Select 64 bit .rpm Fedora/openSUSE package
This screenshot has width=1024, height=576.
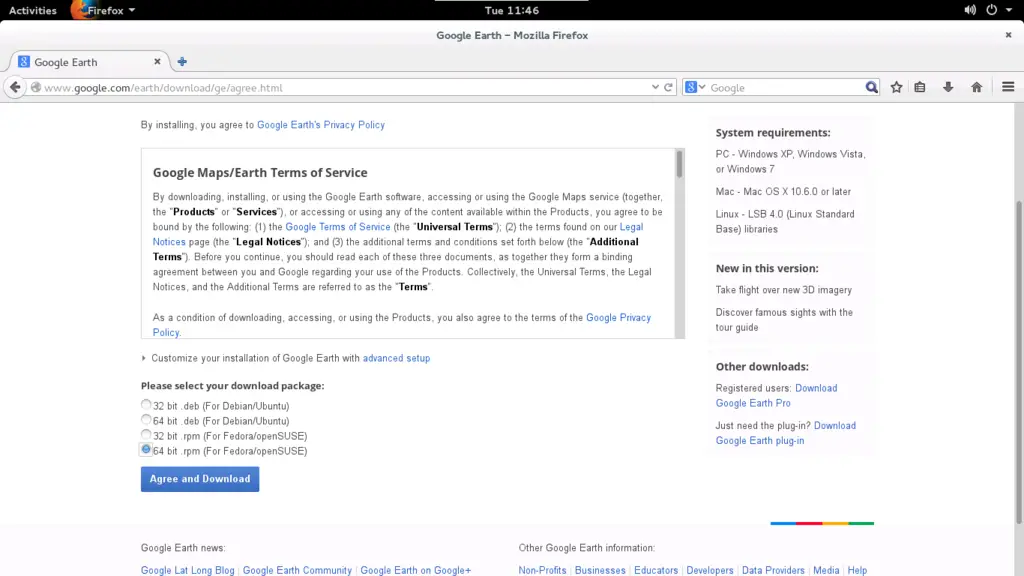(x=146, y=449)
